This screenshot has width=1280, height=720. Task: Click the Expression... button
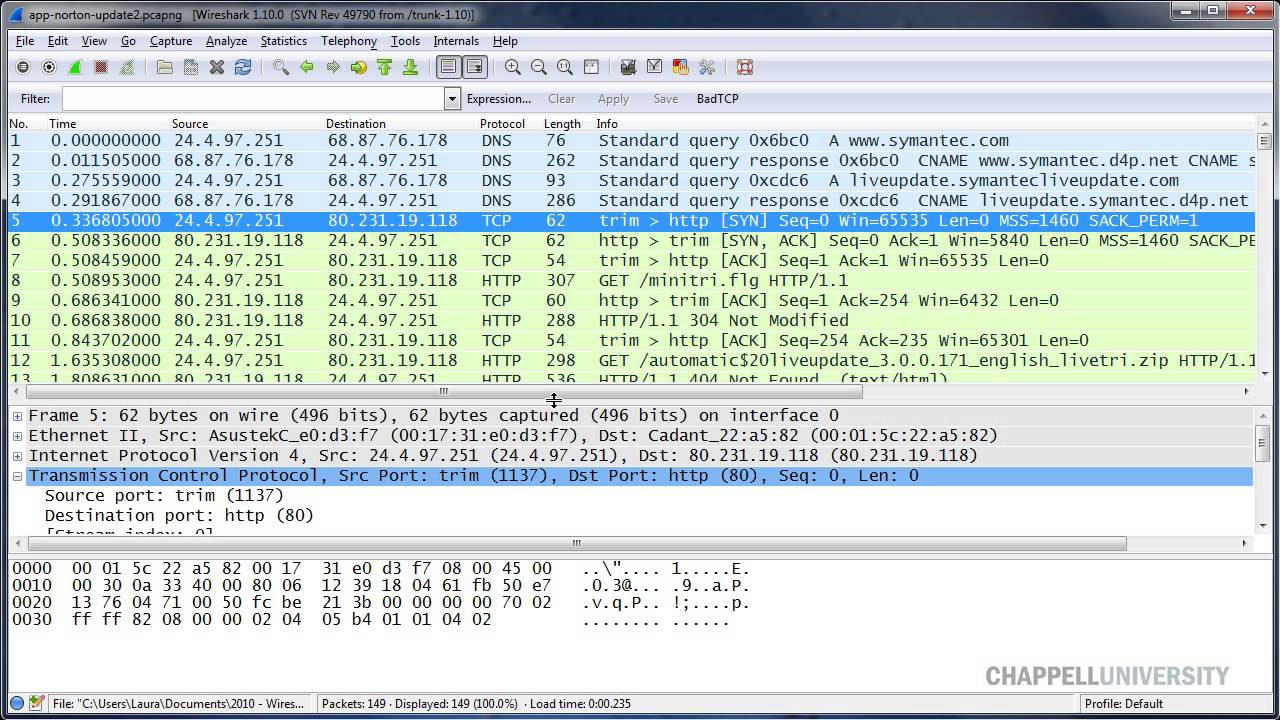(x=499, y=99)
